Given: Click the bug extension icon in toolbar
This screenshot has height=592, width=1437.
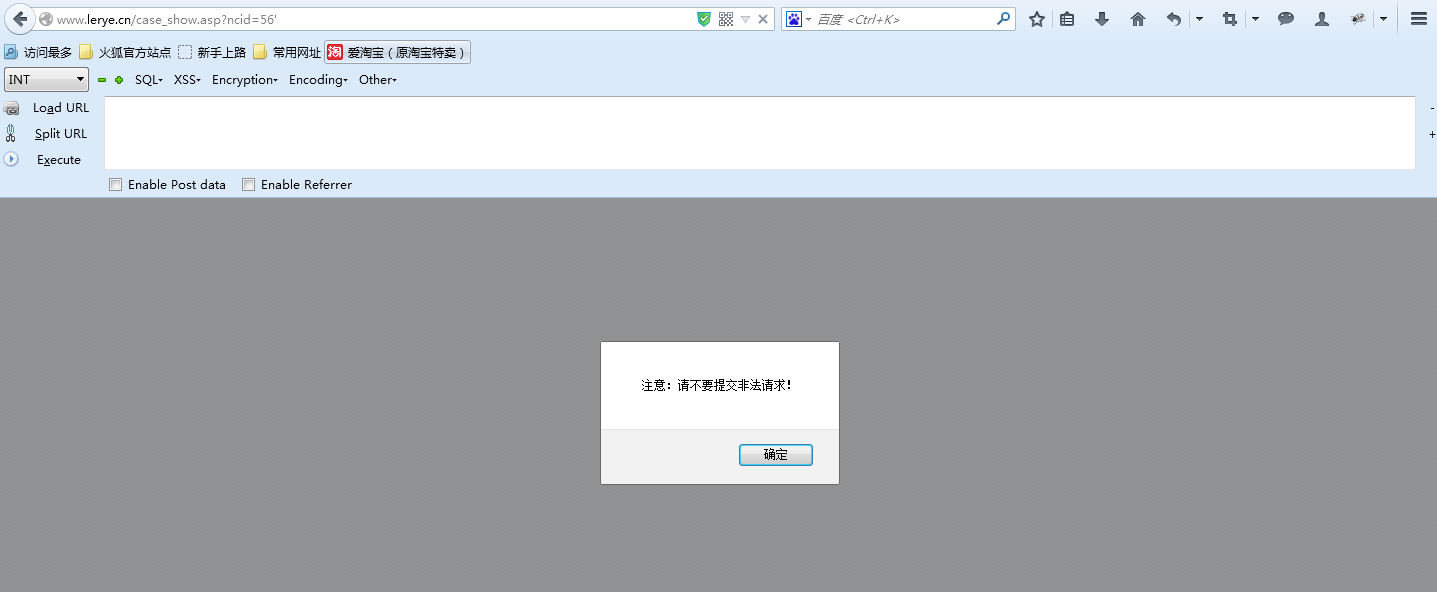Looking at the screenshot, I should [1358, 19].
